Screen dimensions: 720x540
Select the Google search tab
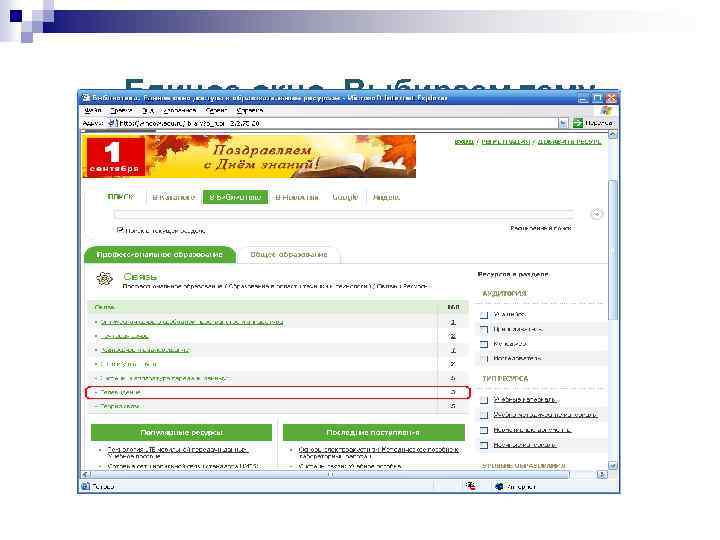click(345, 197)
